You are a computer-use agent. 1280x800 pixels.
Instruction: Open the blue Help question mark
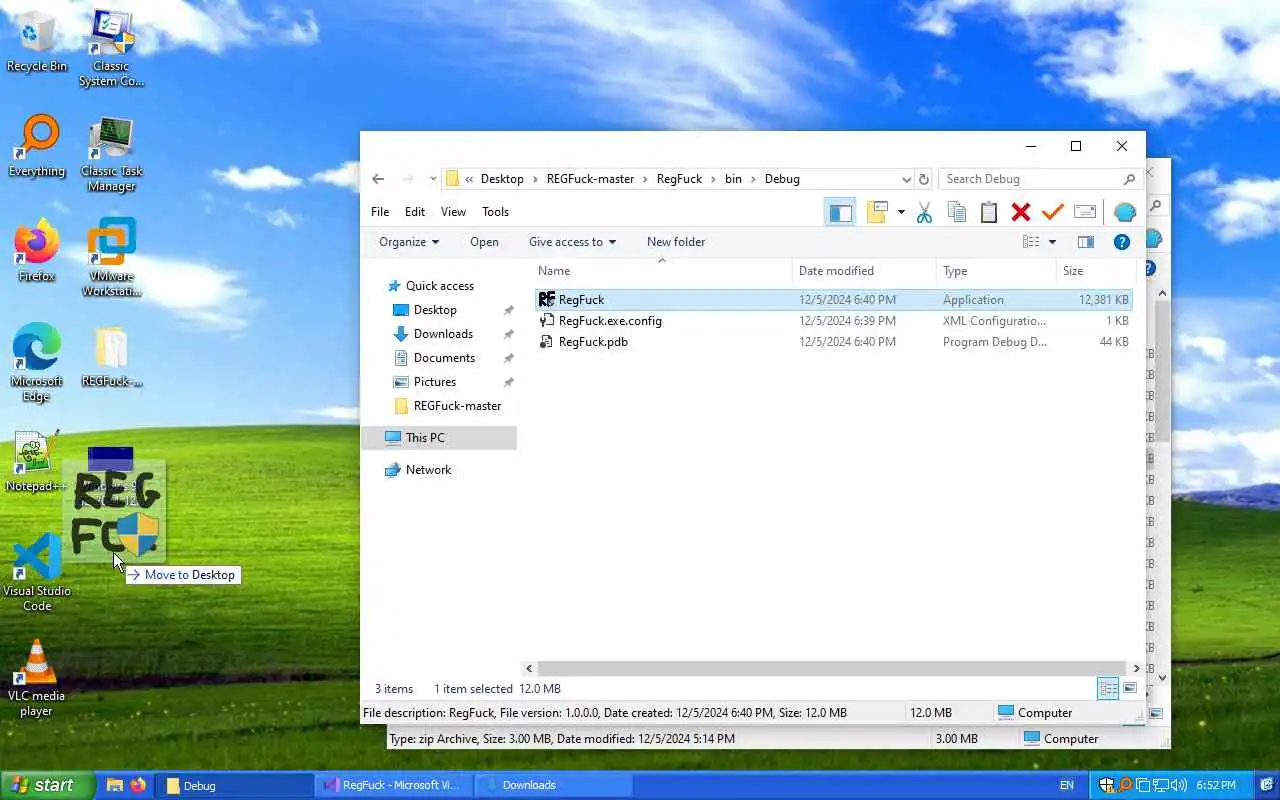point(1122,242)
